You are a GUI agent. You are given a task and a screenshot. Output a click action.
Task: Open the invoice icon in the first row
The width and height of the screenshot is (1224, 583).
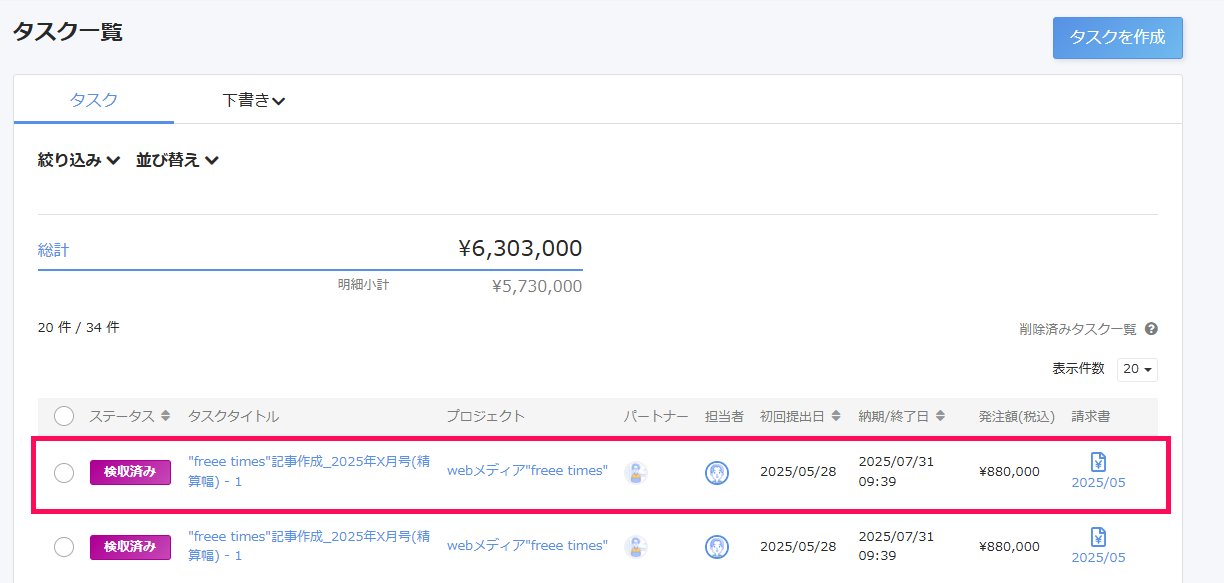tap(1098, 462)
